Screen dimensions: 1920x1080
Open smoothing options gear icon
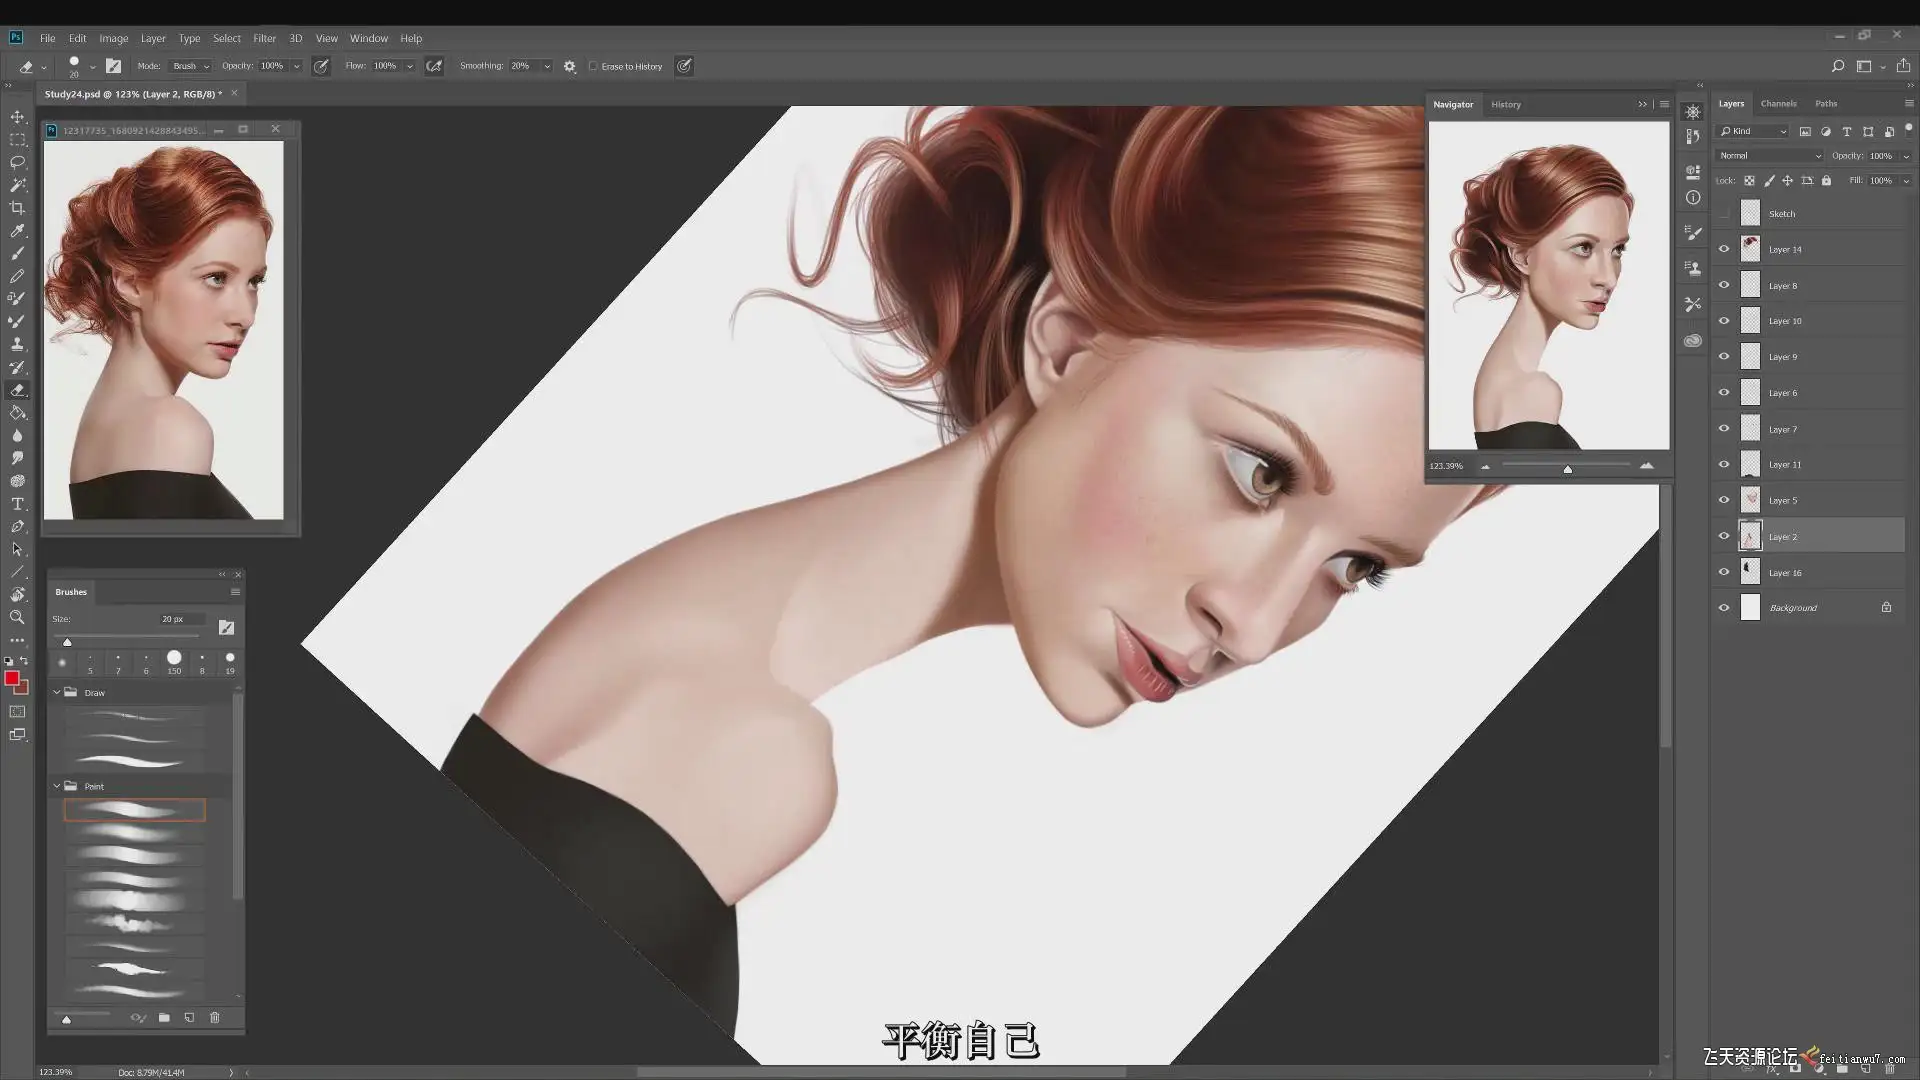click(570, 66)
